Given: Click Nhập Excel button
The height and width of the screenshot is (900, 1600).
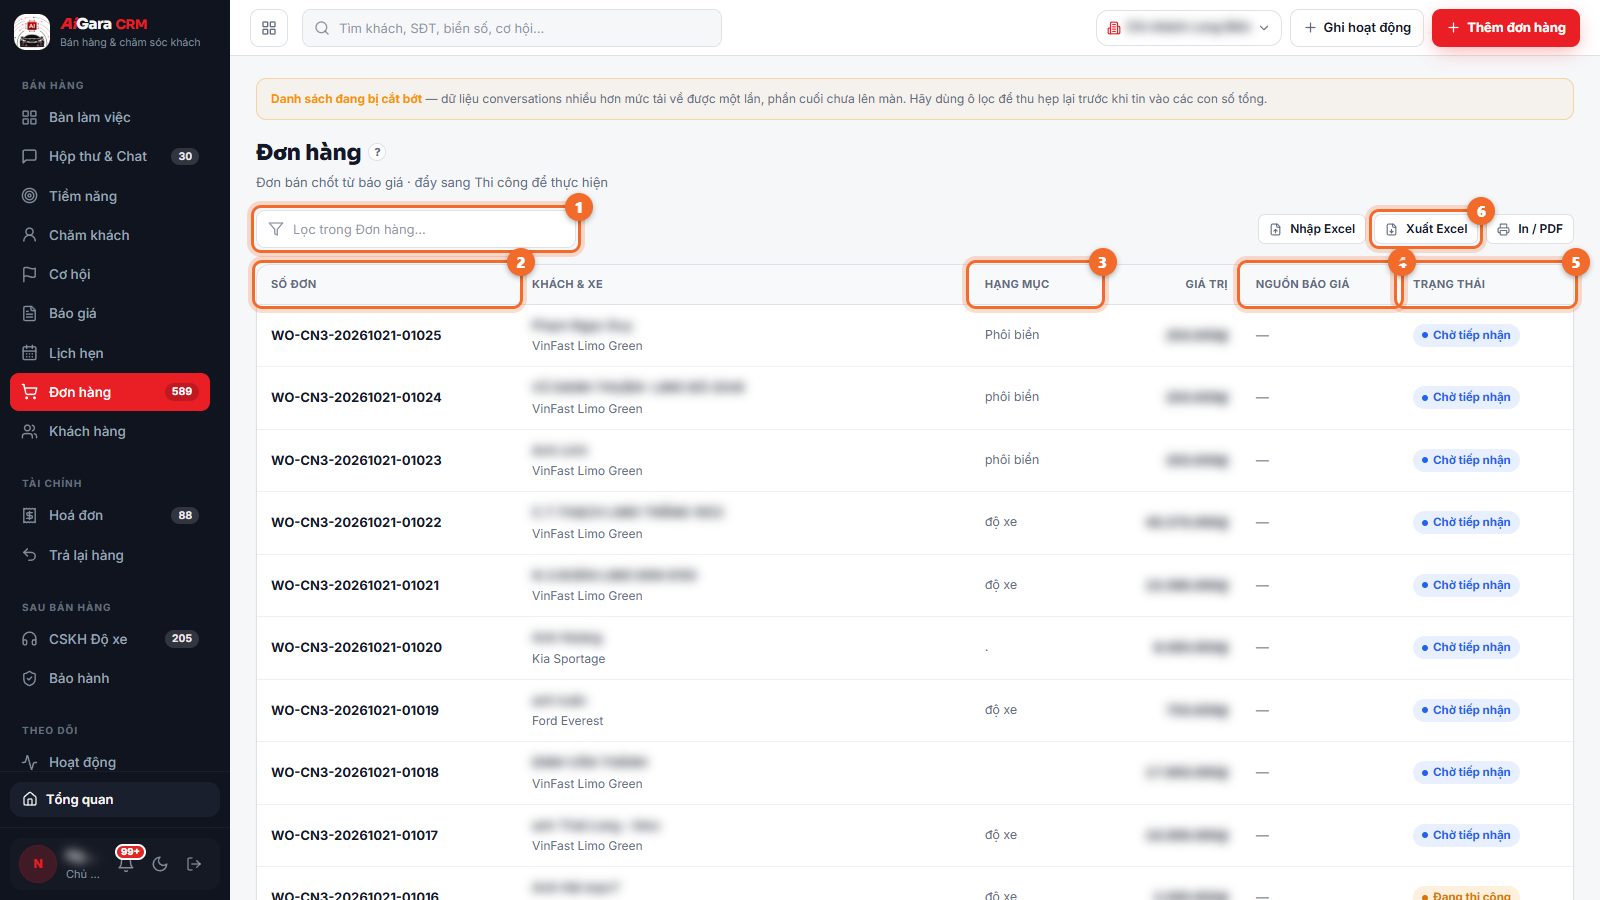Looking at the screenshot, I should click(x=1312, y=229).
